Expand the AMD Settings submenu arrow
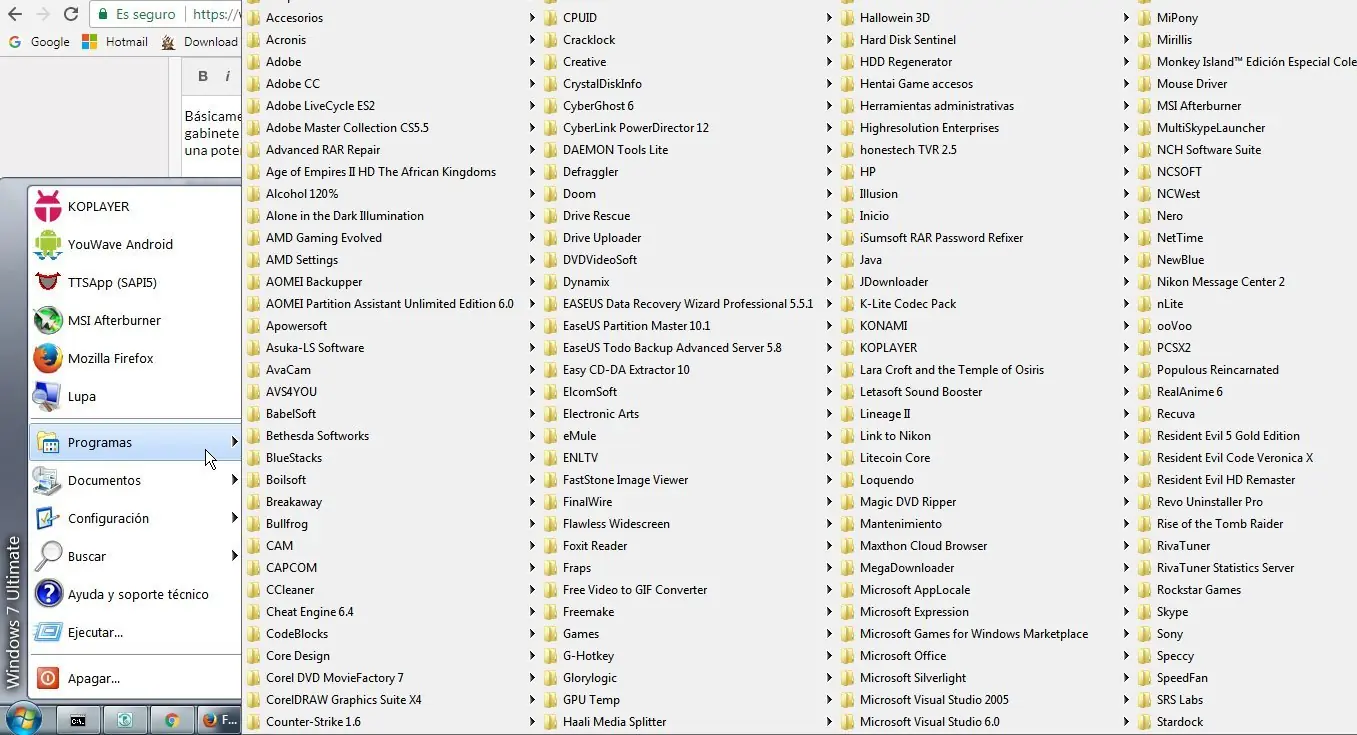Screen dimensions: 1357x735 pyautogui.click(x=532, y=260)
